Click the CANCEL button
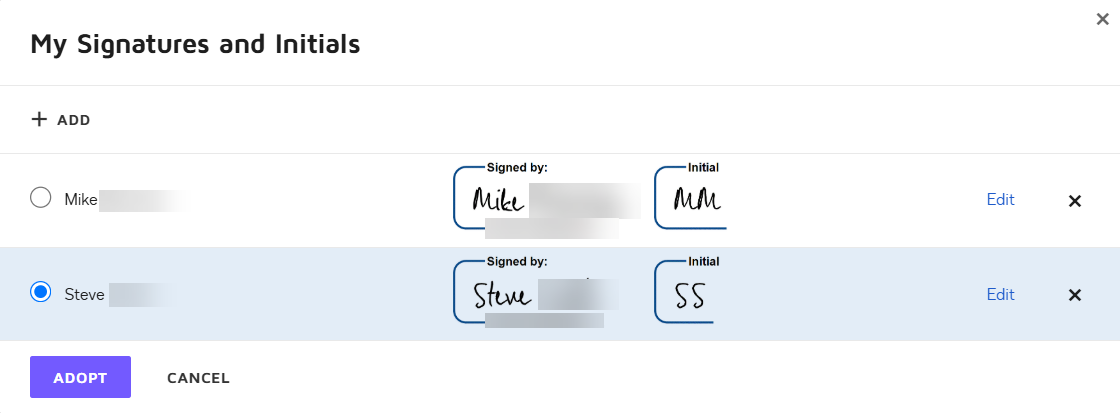 pos(198,378)
